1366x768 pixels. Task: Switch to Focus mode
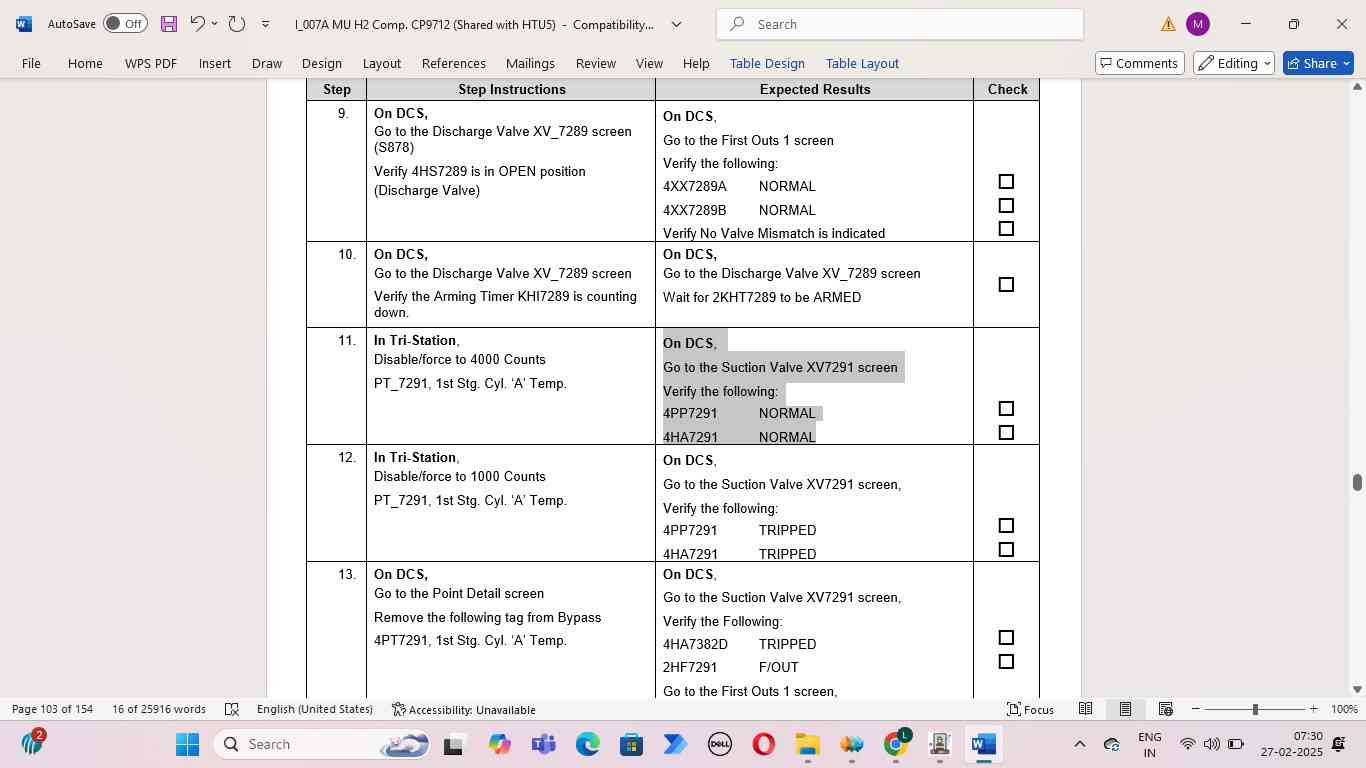click(x=1030, y=709)
